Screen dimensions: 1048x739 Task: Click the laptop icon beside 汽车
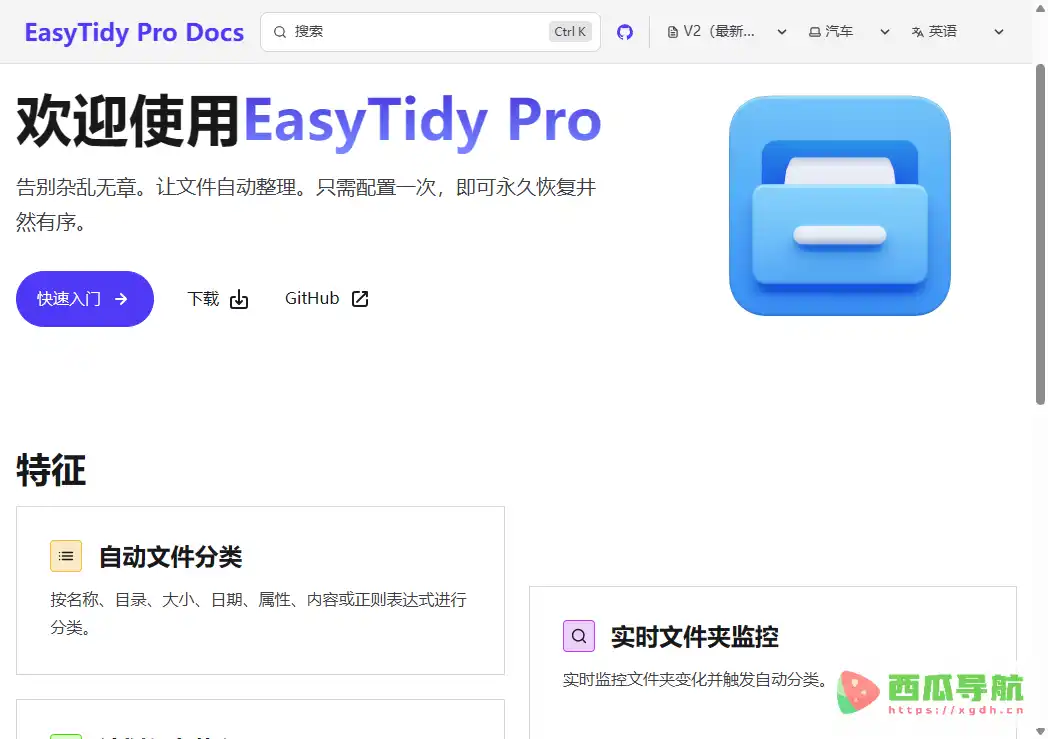coord(815,32)
